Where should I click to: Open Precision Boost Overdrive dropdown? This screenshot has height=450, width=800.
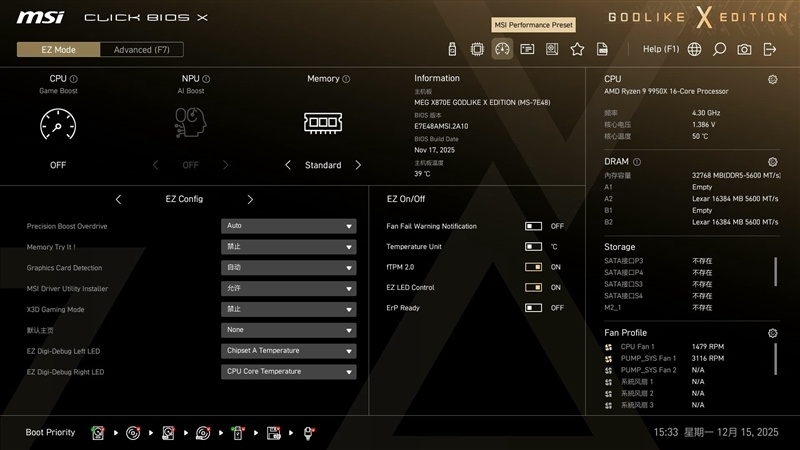pos(289,226)
